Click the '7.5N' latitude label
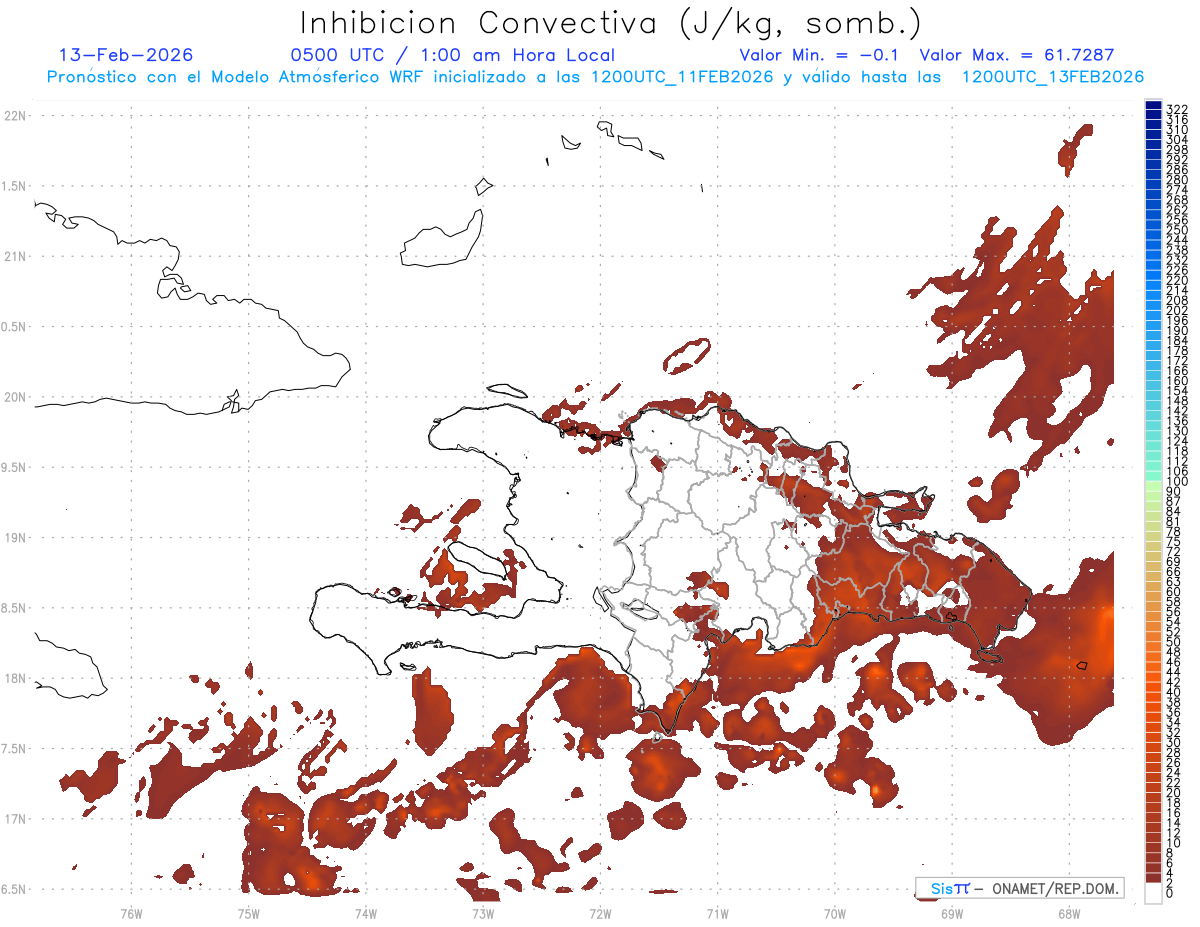1200x927 pixels. click(x=15, y=749)
